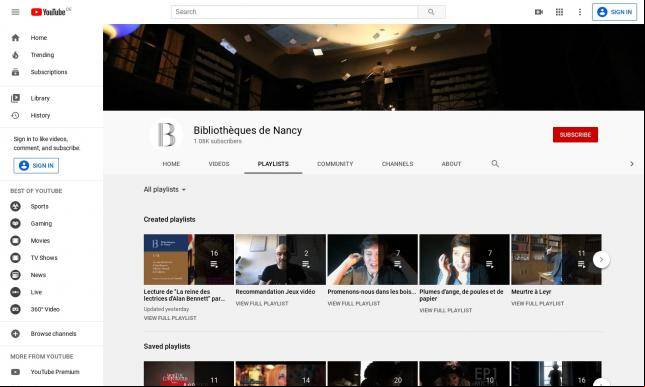Click into the Search text field
Viewport: 645px width, 387px height.
(295, 12)
